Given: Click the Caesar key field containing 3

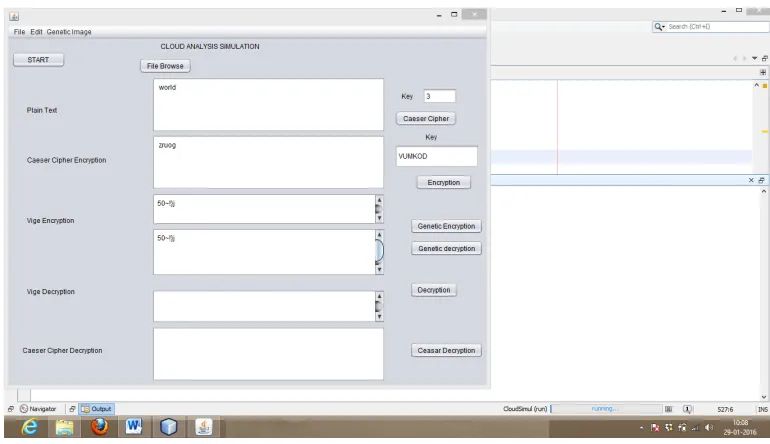Looking at the screenshot, I should 440,96.
